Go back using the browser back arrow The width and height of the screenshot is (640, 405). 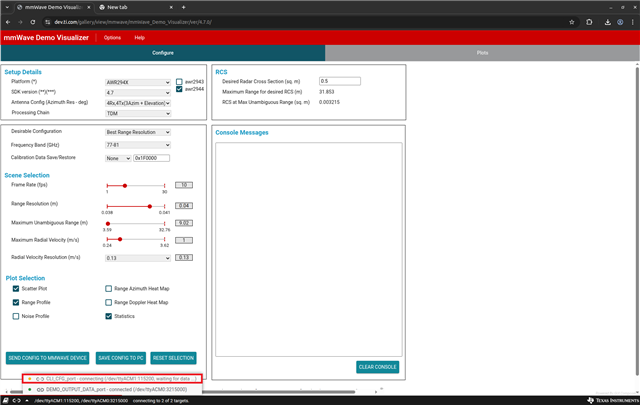pyautogui.click(x=8, y=22)
